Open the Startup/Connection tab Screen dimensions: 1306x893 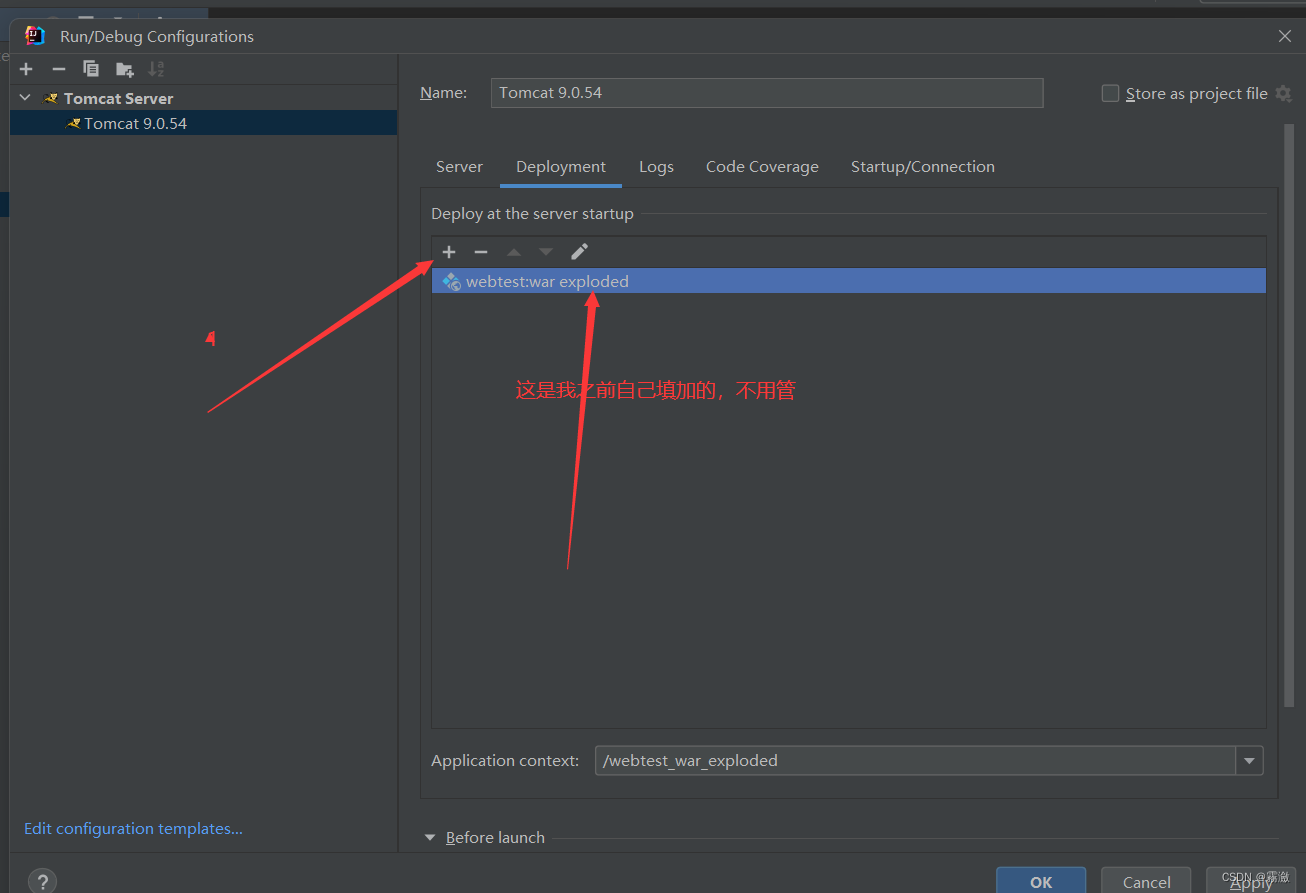(x=923, y=167)
